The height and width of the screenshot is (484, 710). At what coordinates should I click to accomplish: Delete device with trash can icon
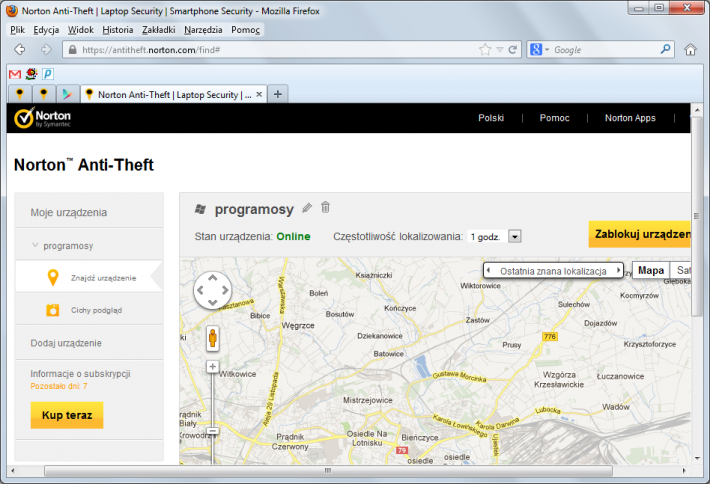(325, 207)
